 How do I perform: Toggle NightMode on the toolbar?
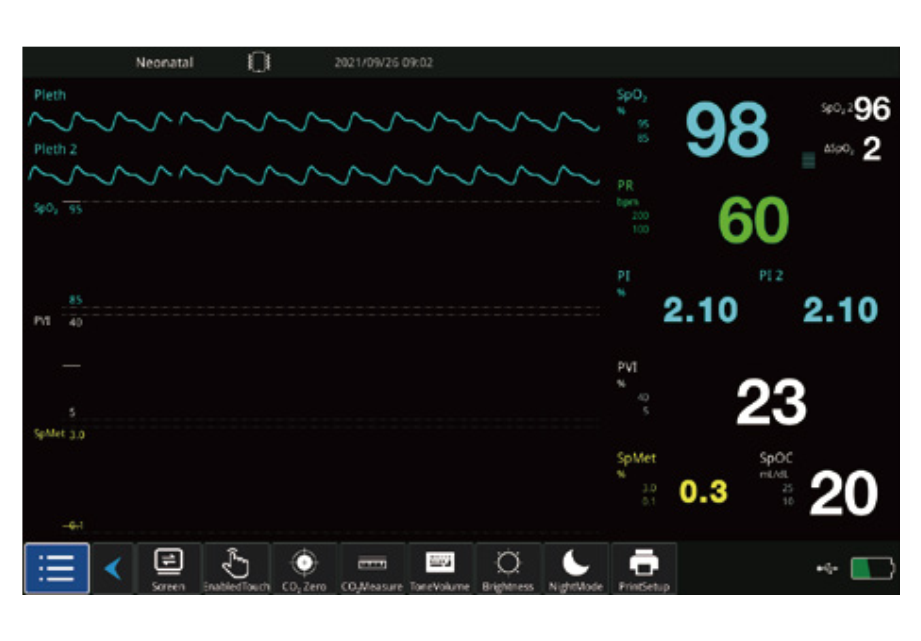[x=576, y=570]
